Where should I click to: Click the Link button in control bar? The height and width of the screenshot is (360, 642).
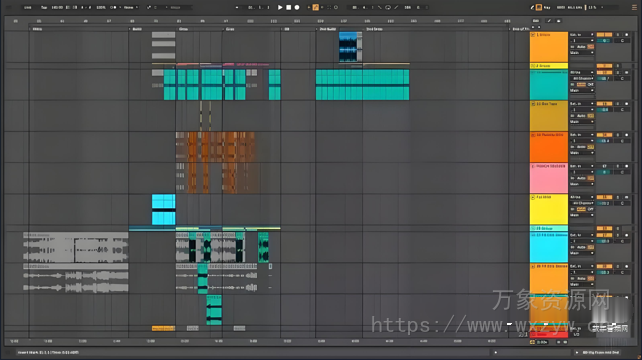pos(28,7)
